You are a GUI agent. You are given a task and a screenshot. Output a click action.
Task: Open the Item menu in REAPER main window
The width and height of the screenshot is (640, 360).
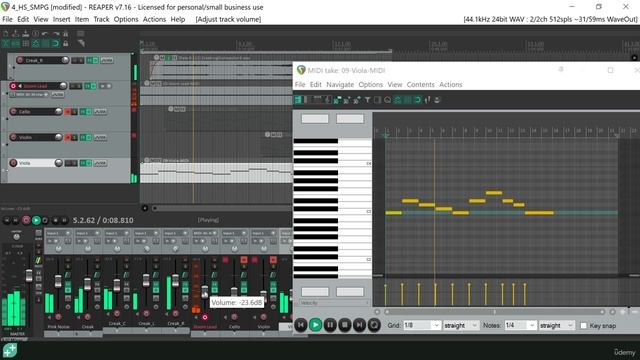pyautogui.click(x=82, y=19)
